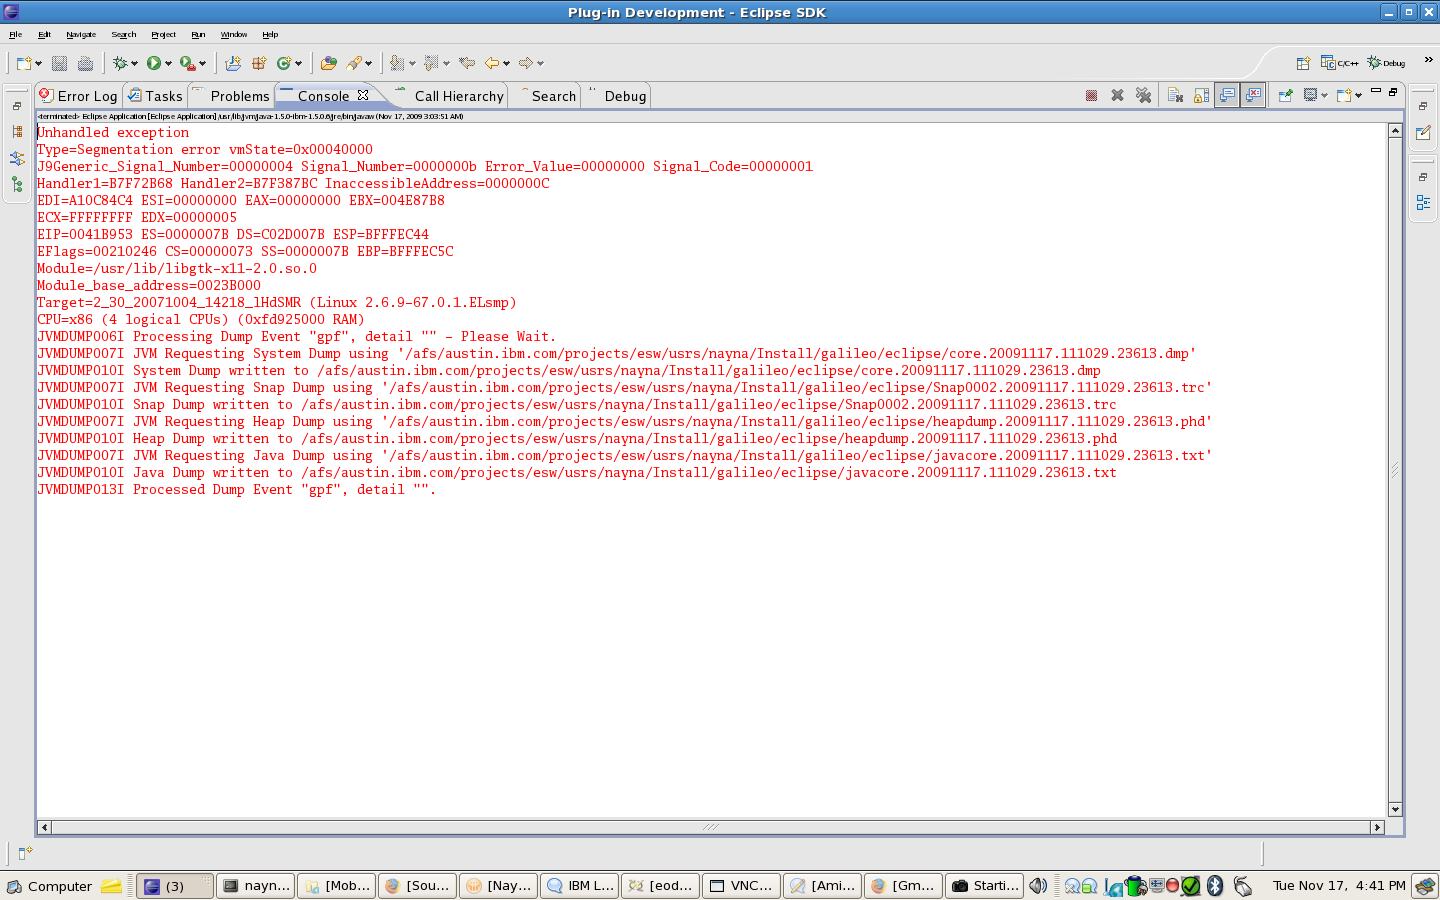Click the New Java Class icon
Image resolution: width=1440 pixels, height=900 pixels.
pyautogui.click(x=284, y=63)
